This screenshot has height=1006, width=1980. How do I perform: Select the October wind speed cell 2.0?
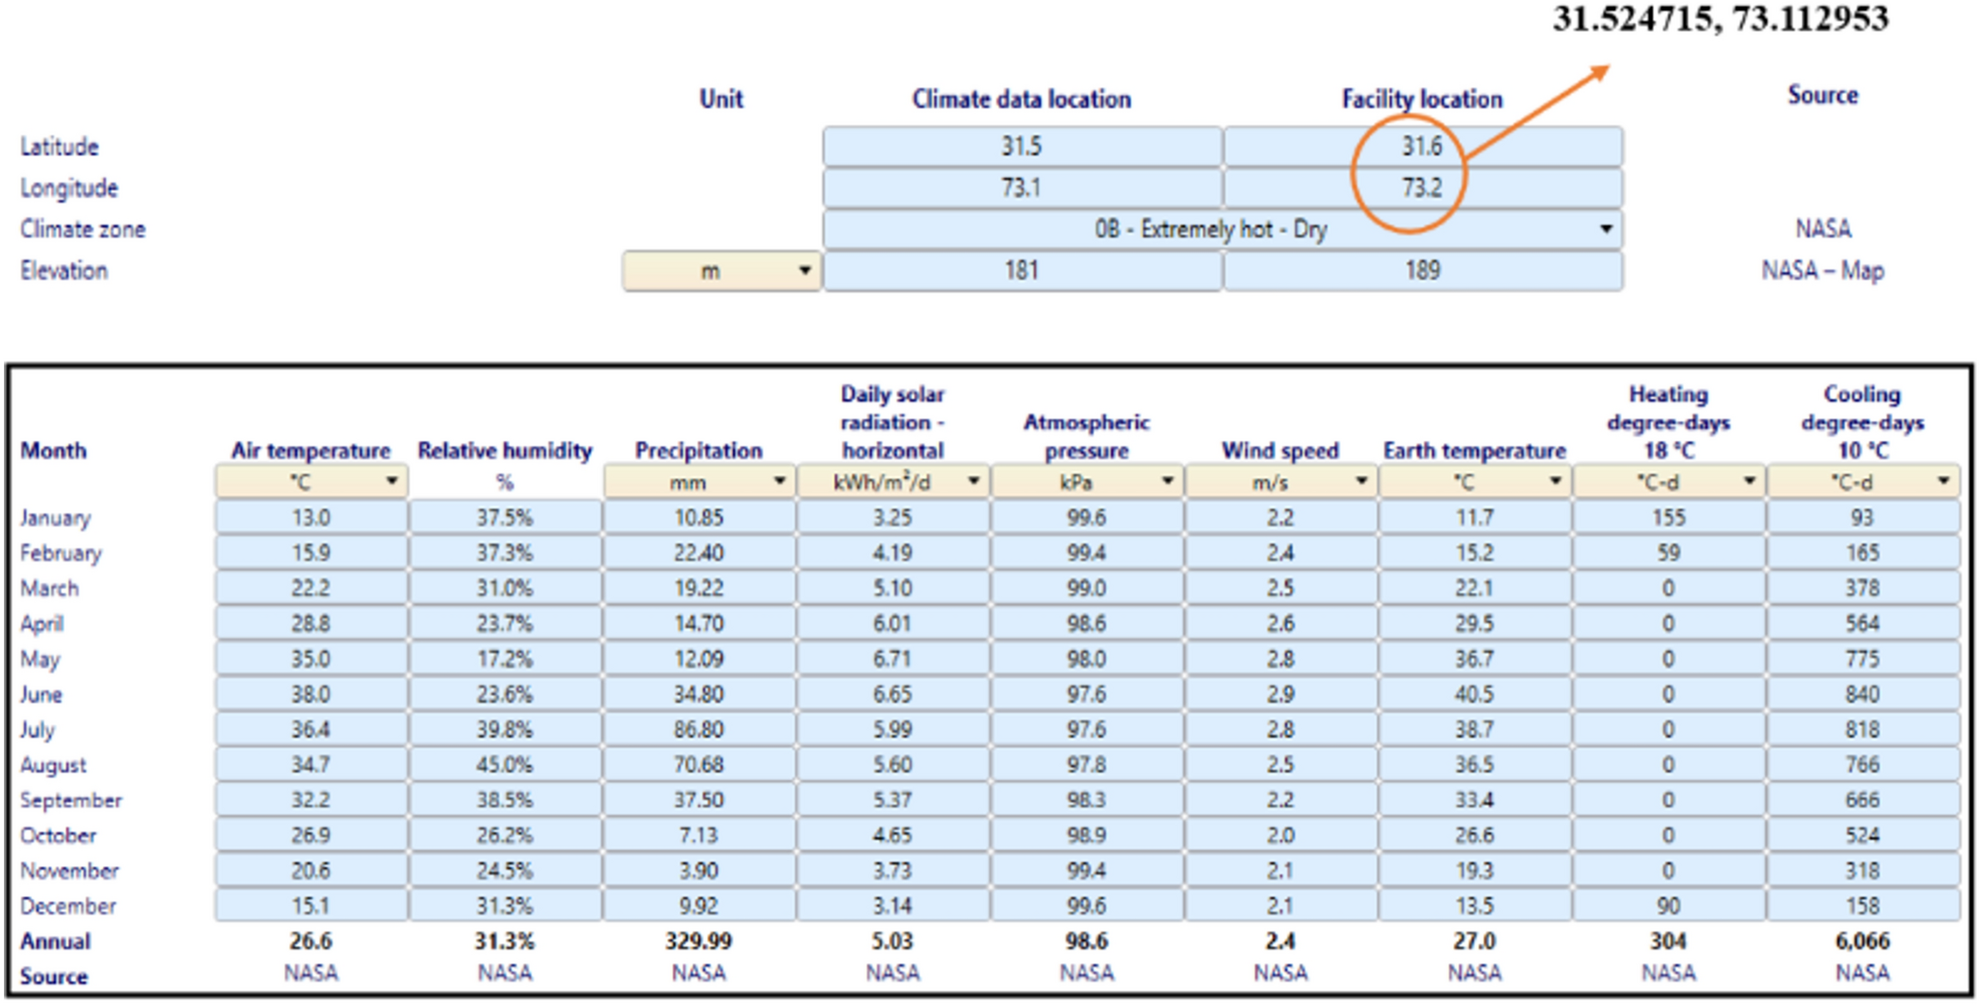pos(1280,836)
